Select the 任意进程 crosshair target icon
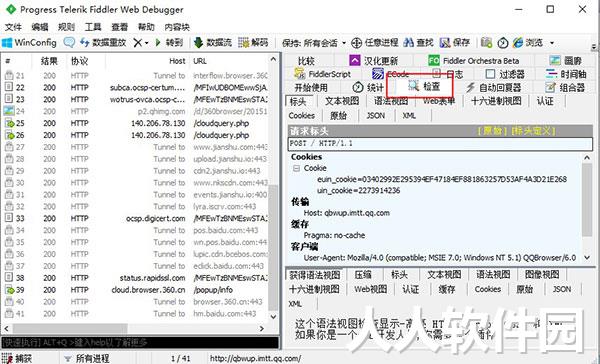 (x=356, y=43)
